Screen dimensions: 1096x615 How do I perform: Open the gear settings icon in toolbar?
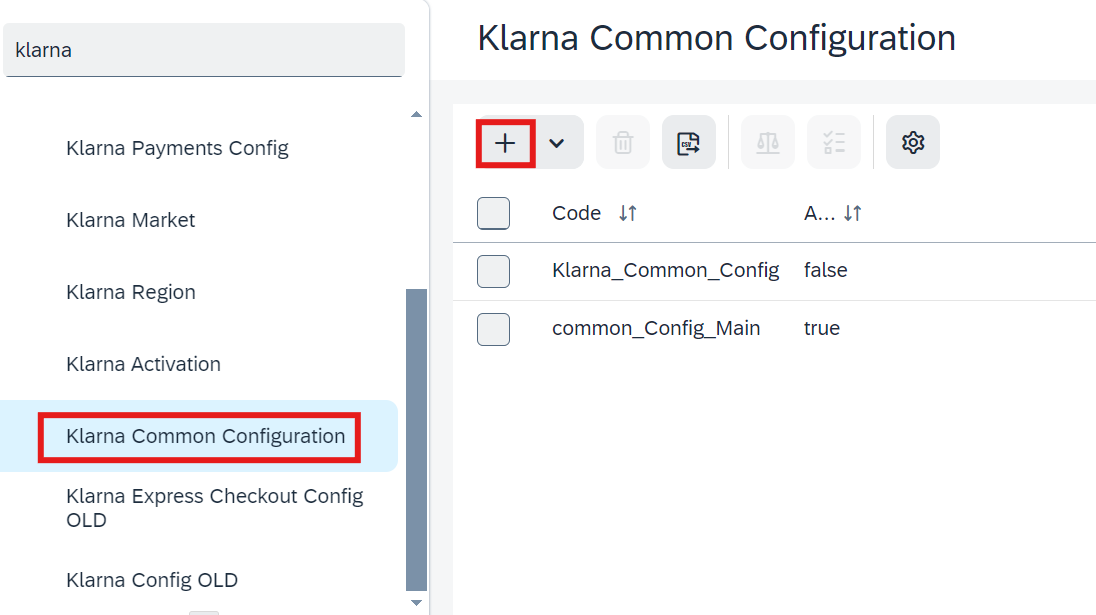[913, 143]
